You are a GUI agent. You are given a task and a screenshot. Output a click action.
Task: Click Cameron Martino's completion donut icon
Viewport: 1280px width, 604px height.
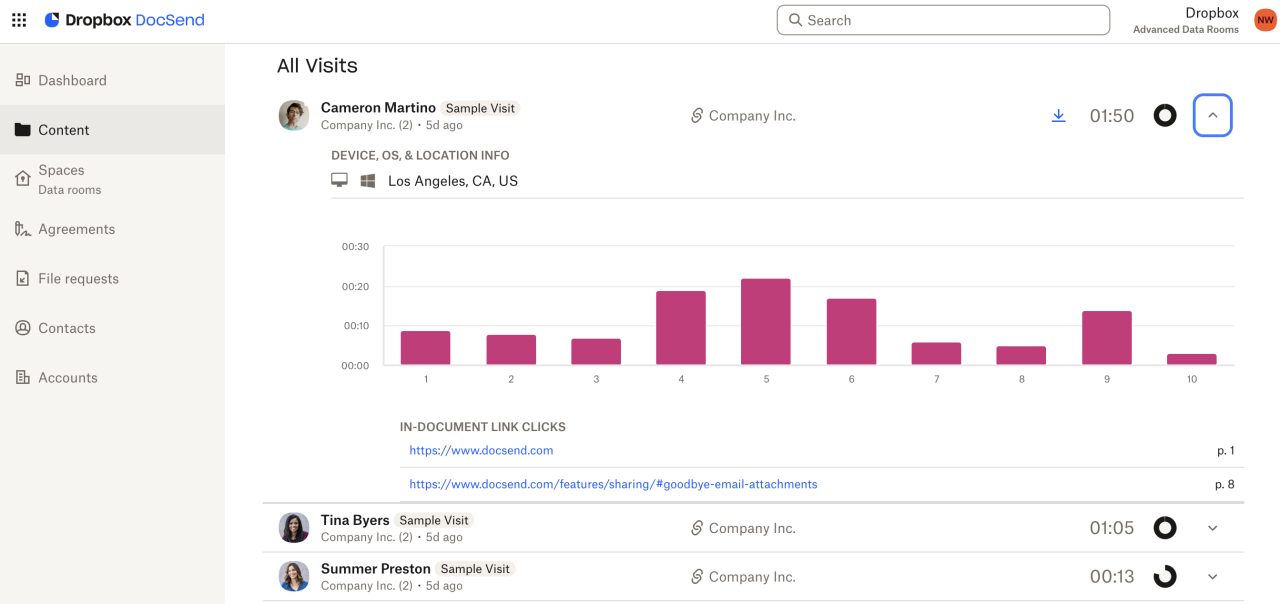tap(1165, 116)
